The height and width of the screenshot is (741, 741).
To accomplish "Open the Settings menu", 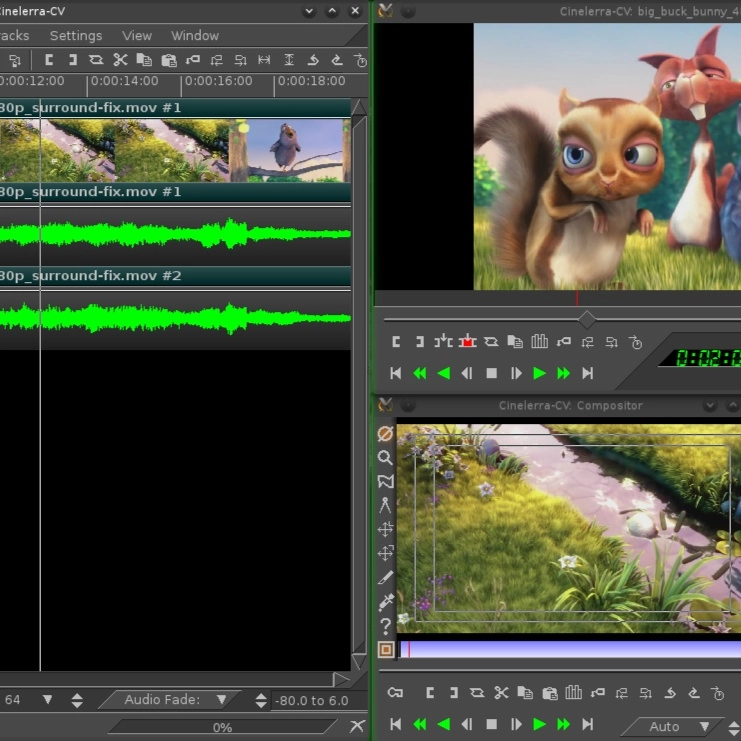I will [x=76, y=35].
